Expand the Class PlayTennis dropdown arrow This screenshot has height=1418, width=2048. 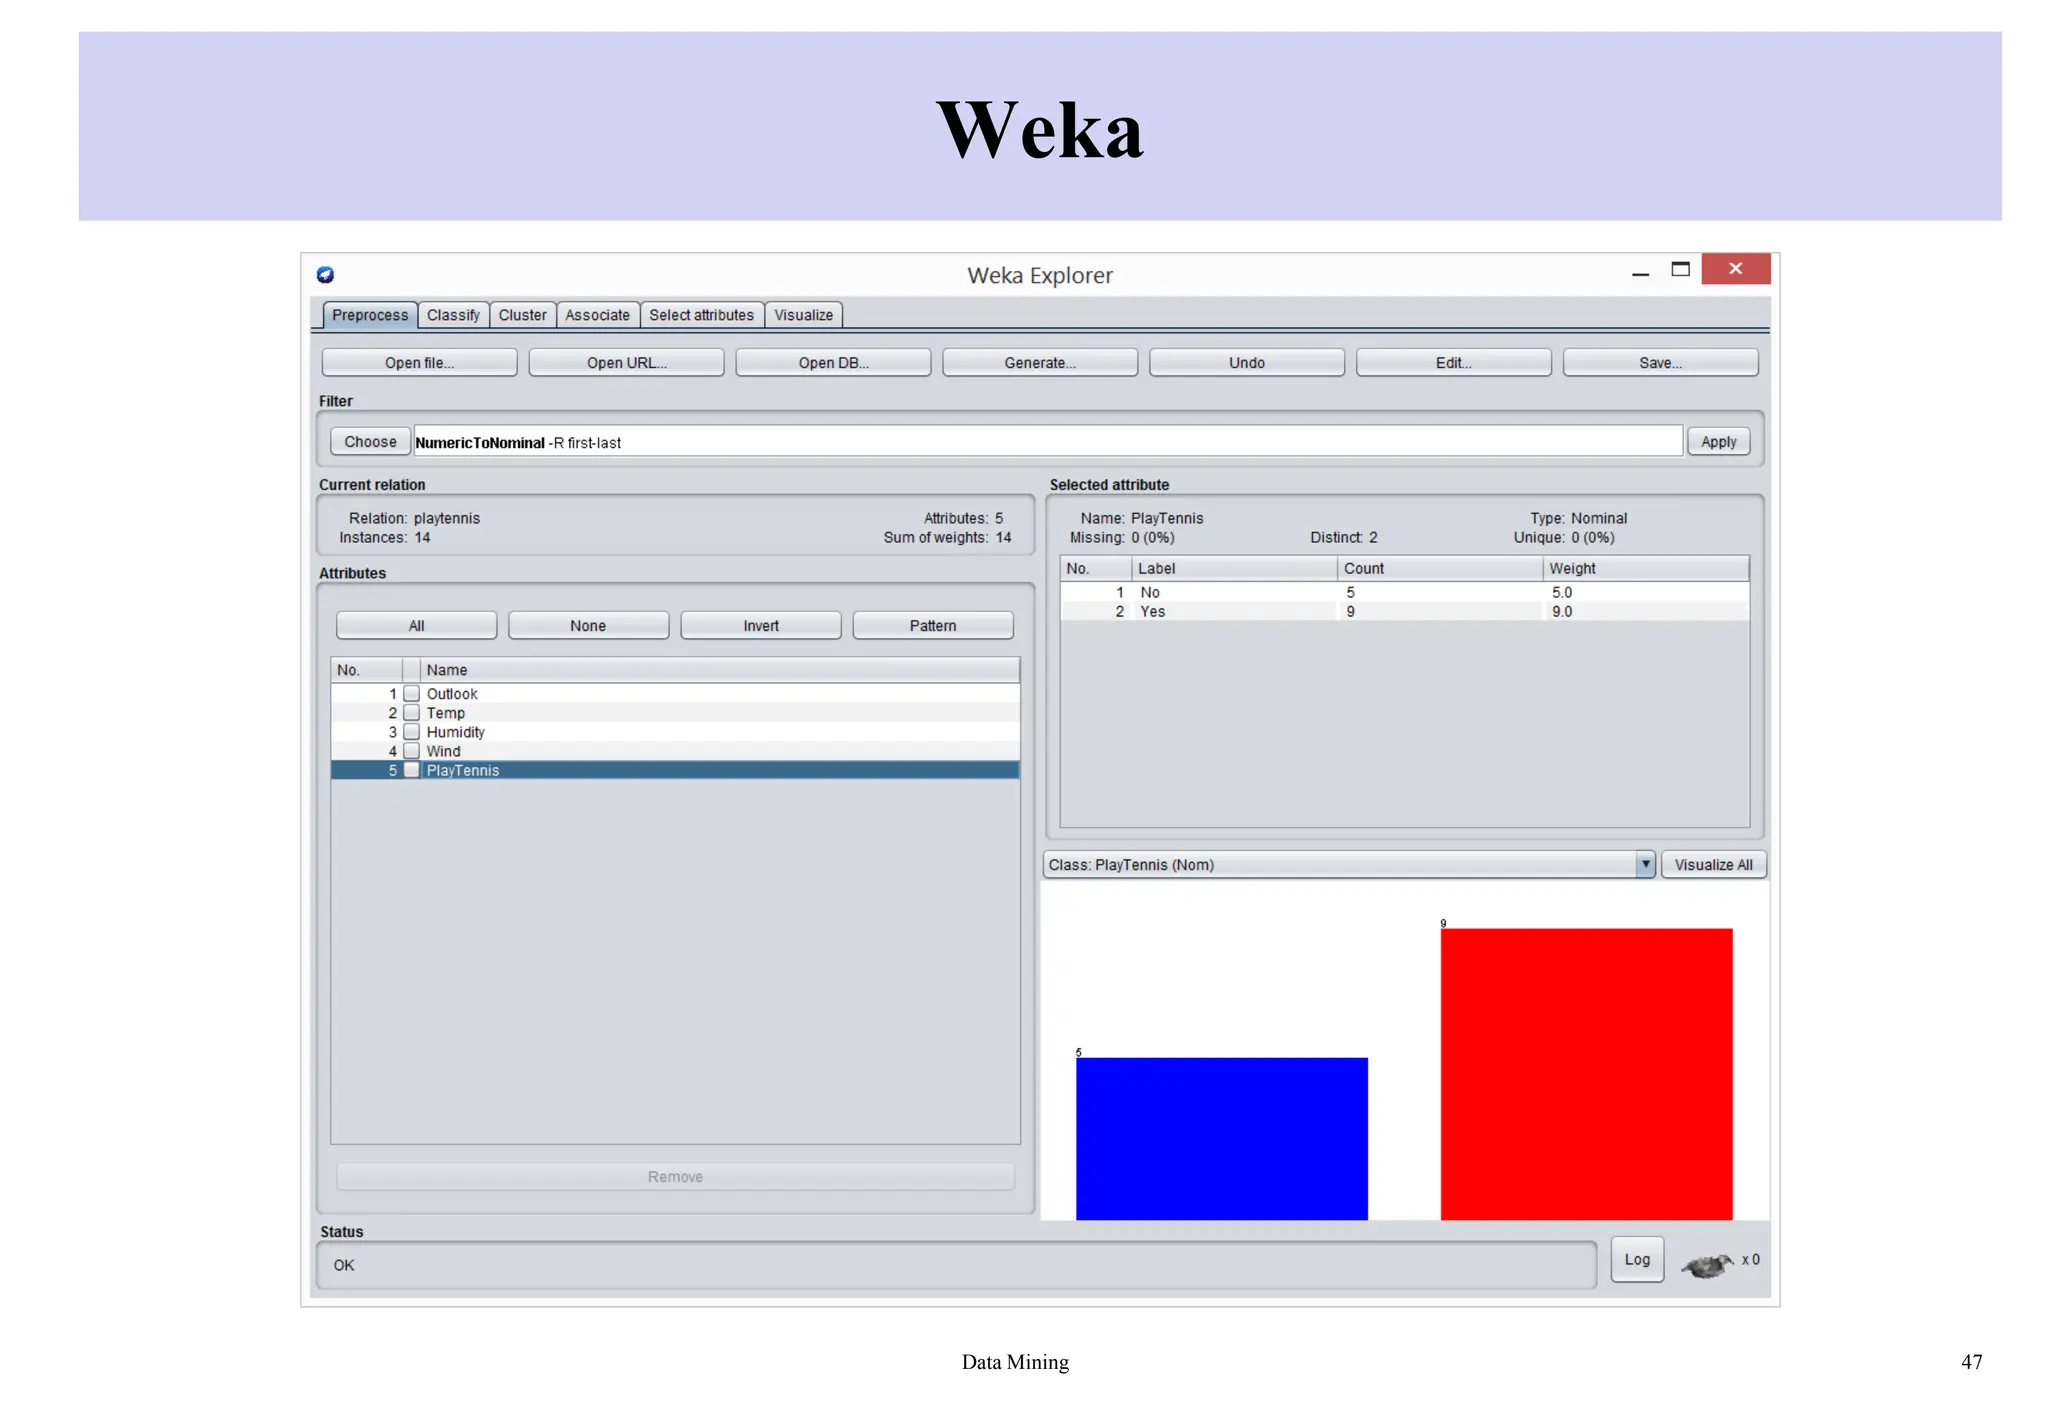pos(1645,864)
